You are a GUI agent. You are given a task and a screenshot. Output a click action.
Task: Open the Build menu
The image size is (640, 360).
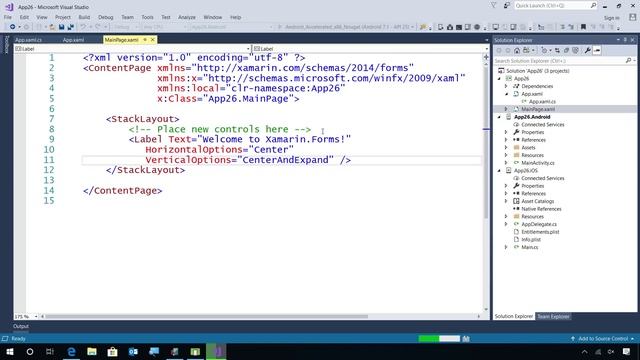[x=84, y=17]
